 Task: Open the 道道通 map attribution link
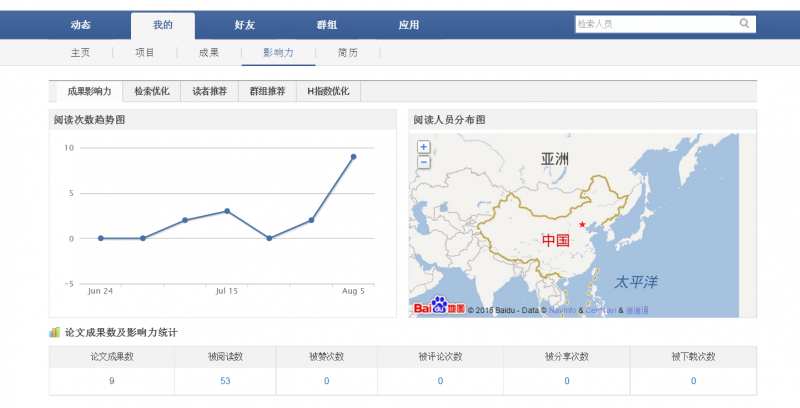point(637,310)
